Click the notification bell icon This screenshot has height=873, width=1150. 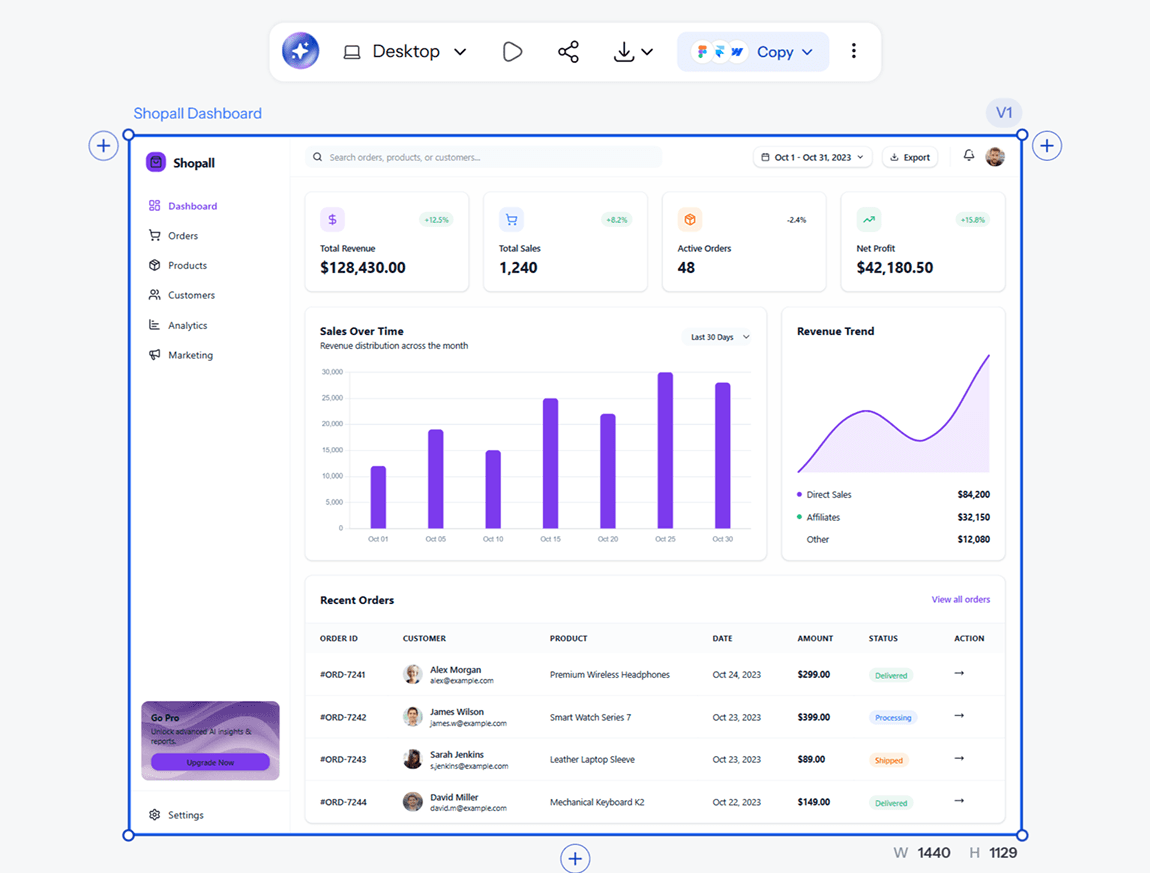(969, 156)
